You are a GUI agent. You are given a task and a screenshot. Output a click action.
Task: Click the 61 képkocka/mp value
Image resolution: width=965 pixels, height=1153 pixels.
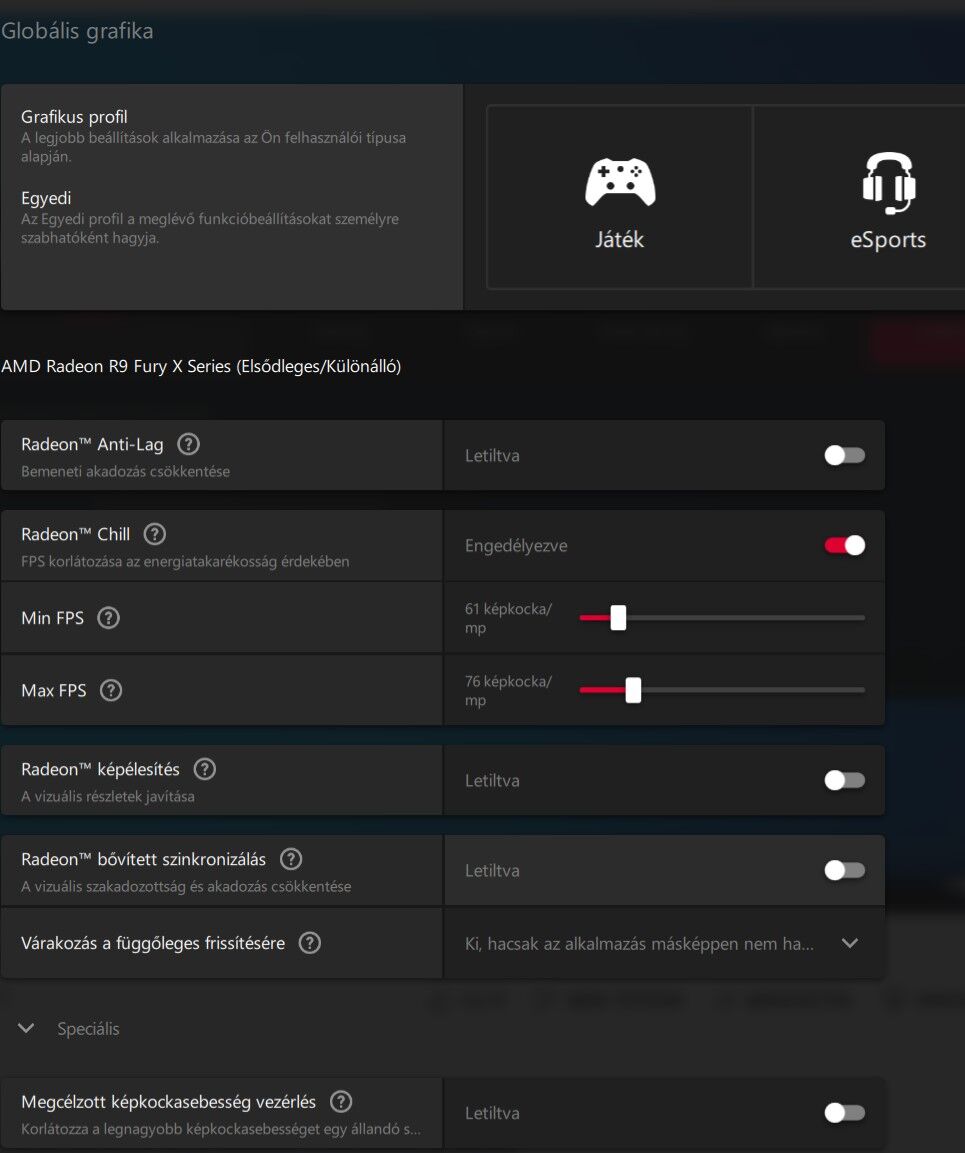point(508,618)
